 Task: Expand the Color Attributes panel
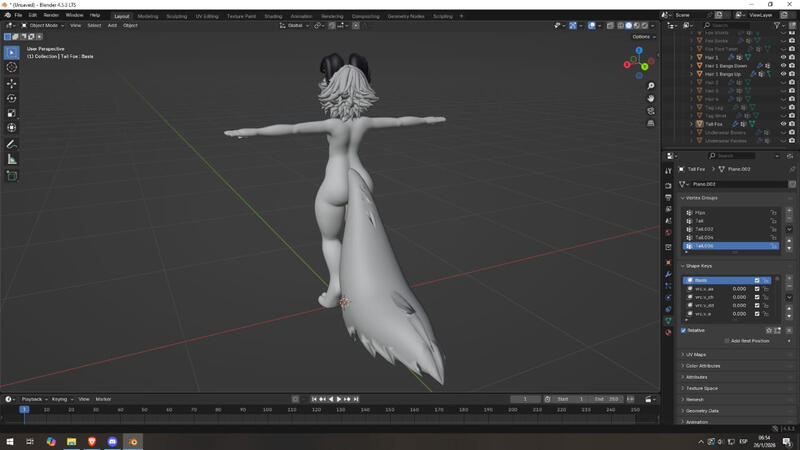click(703, 366)
